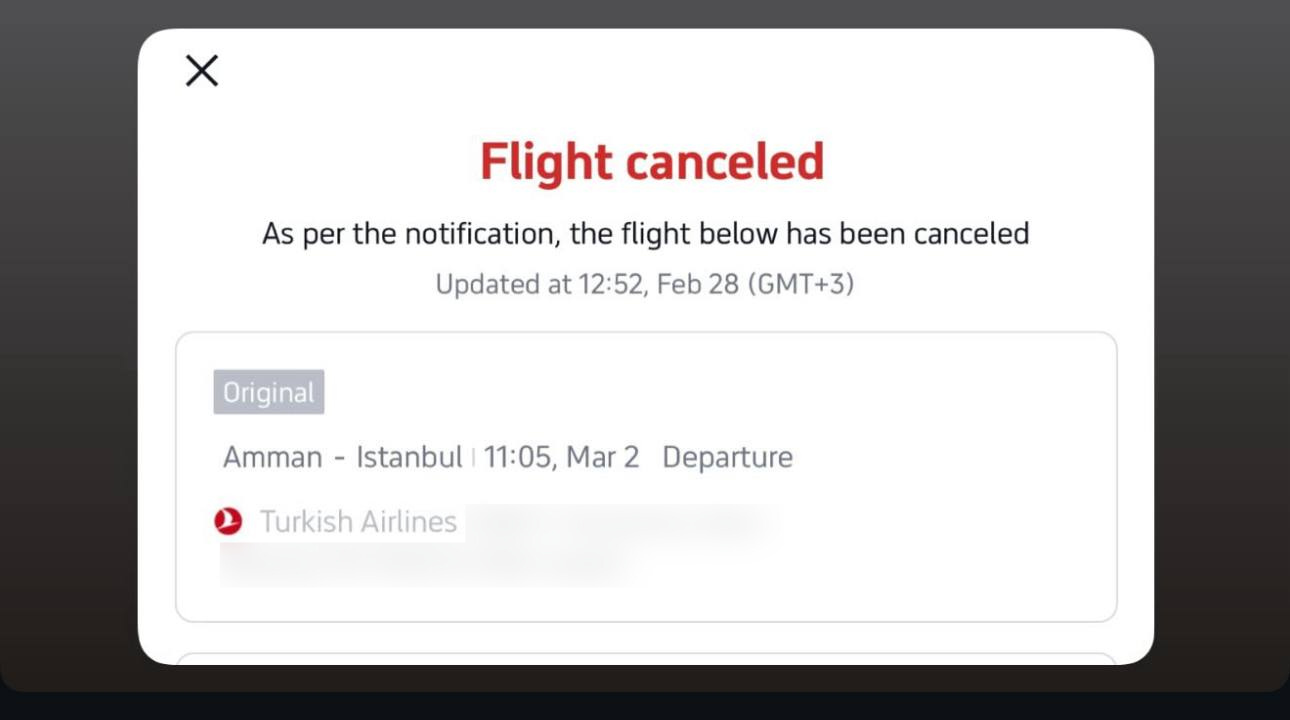This screenshot has width=1290, height=720.
Task: Click the divider between Istanbul and time
Action: (x=473, y=458)
